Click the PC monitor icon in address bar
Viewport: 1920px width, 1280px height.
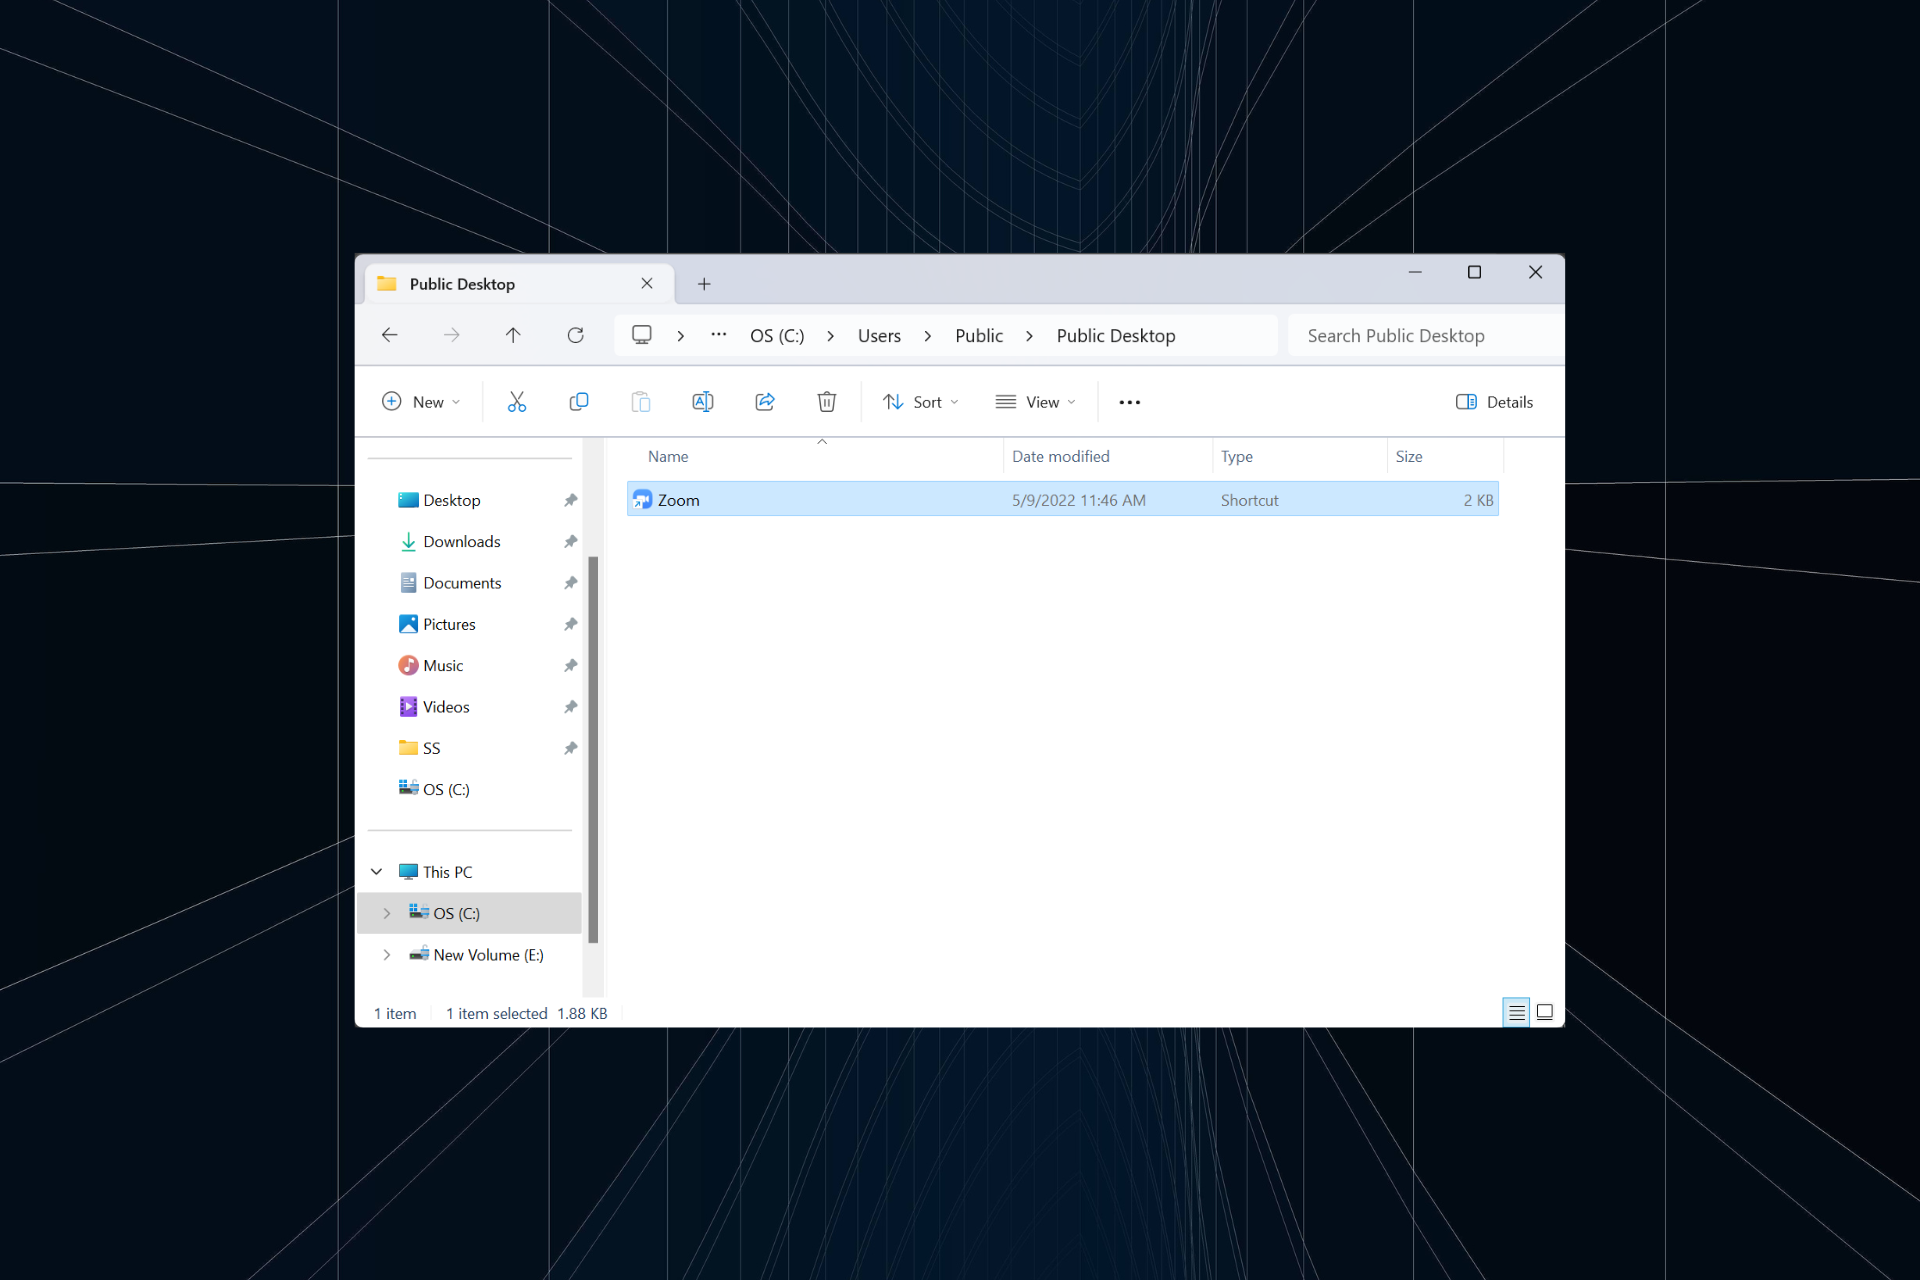[642, 335]
